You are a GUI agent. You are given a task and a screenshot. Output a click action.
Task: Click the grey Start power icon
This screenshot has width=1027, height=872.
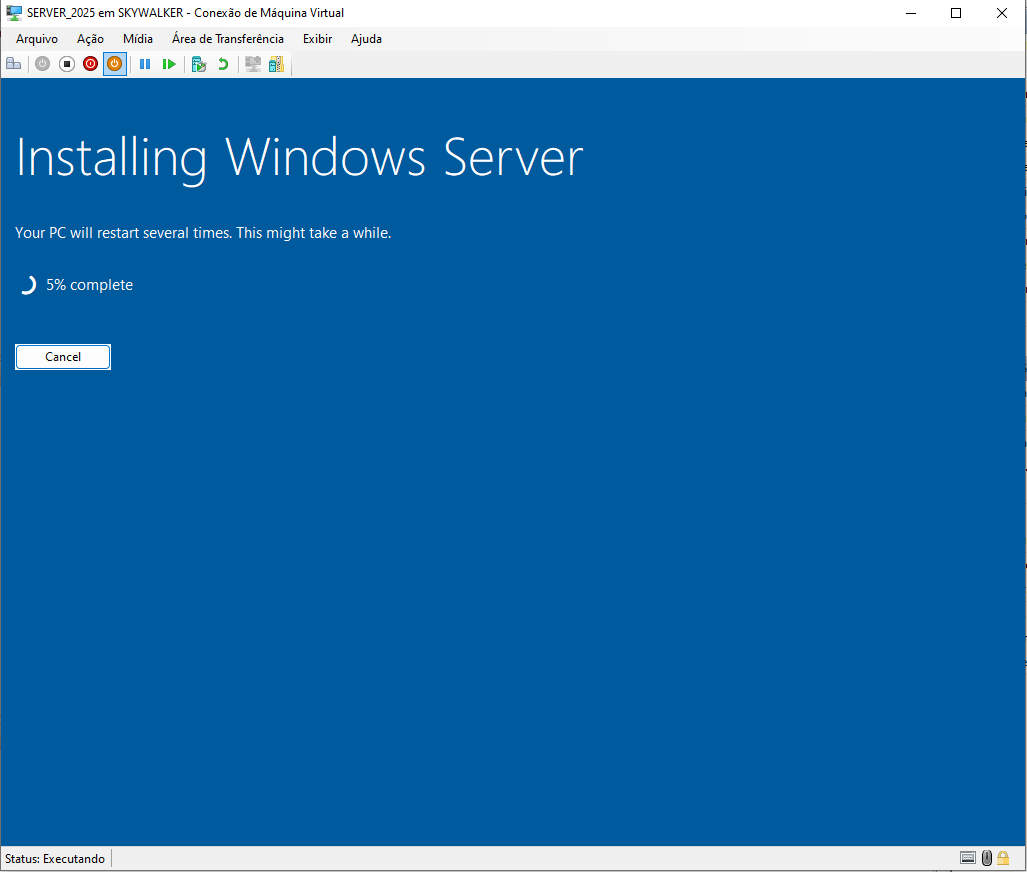click(43, 64)
